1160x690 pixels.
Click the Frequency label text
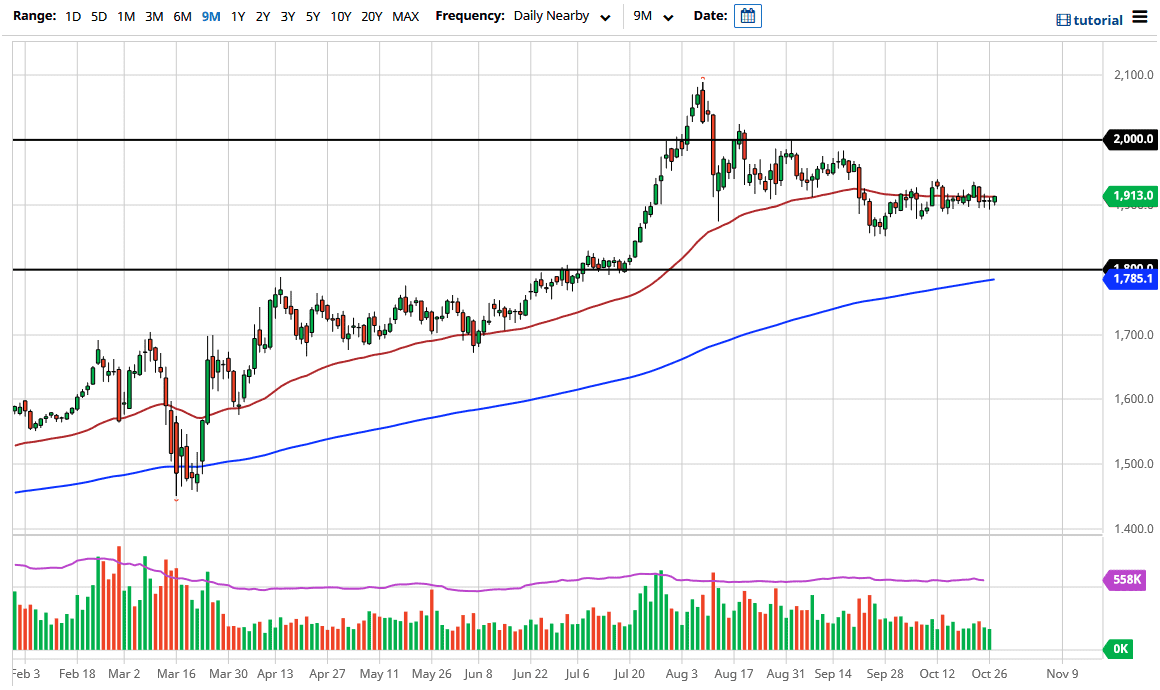pos(470,16)
